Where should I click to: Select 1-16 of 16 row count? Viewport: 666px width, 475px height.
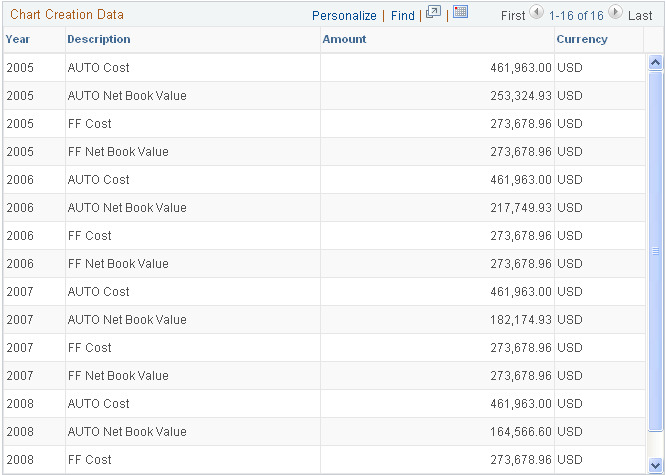[576, 16]
